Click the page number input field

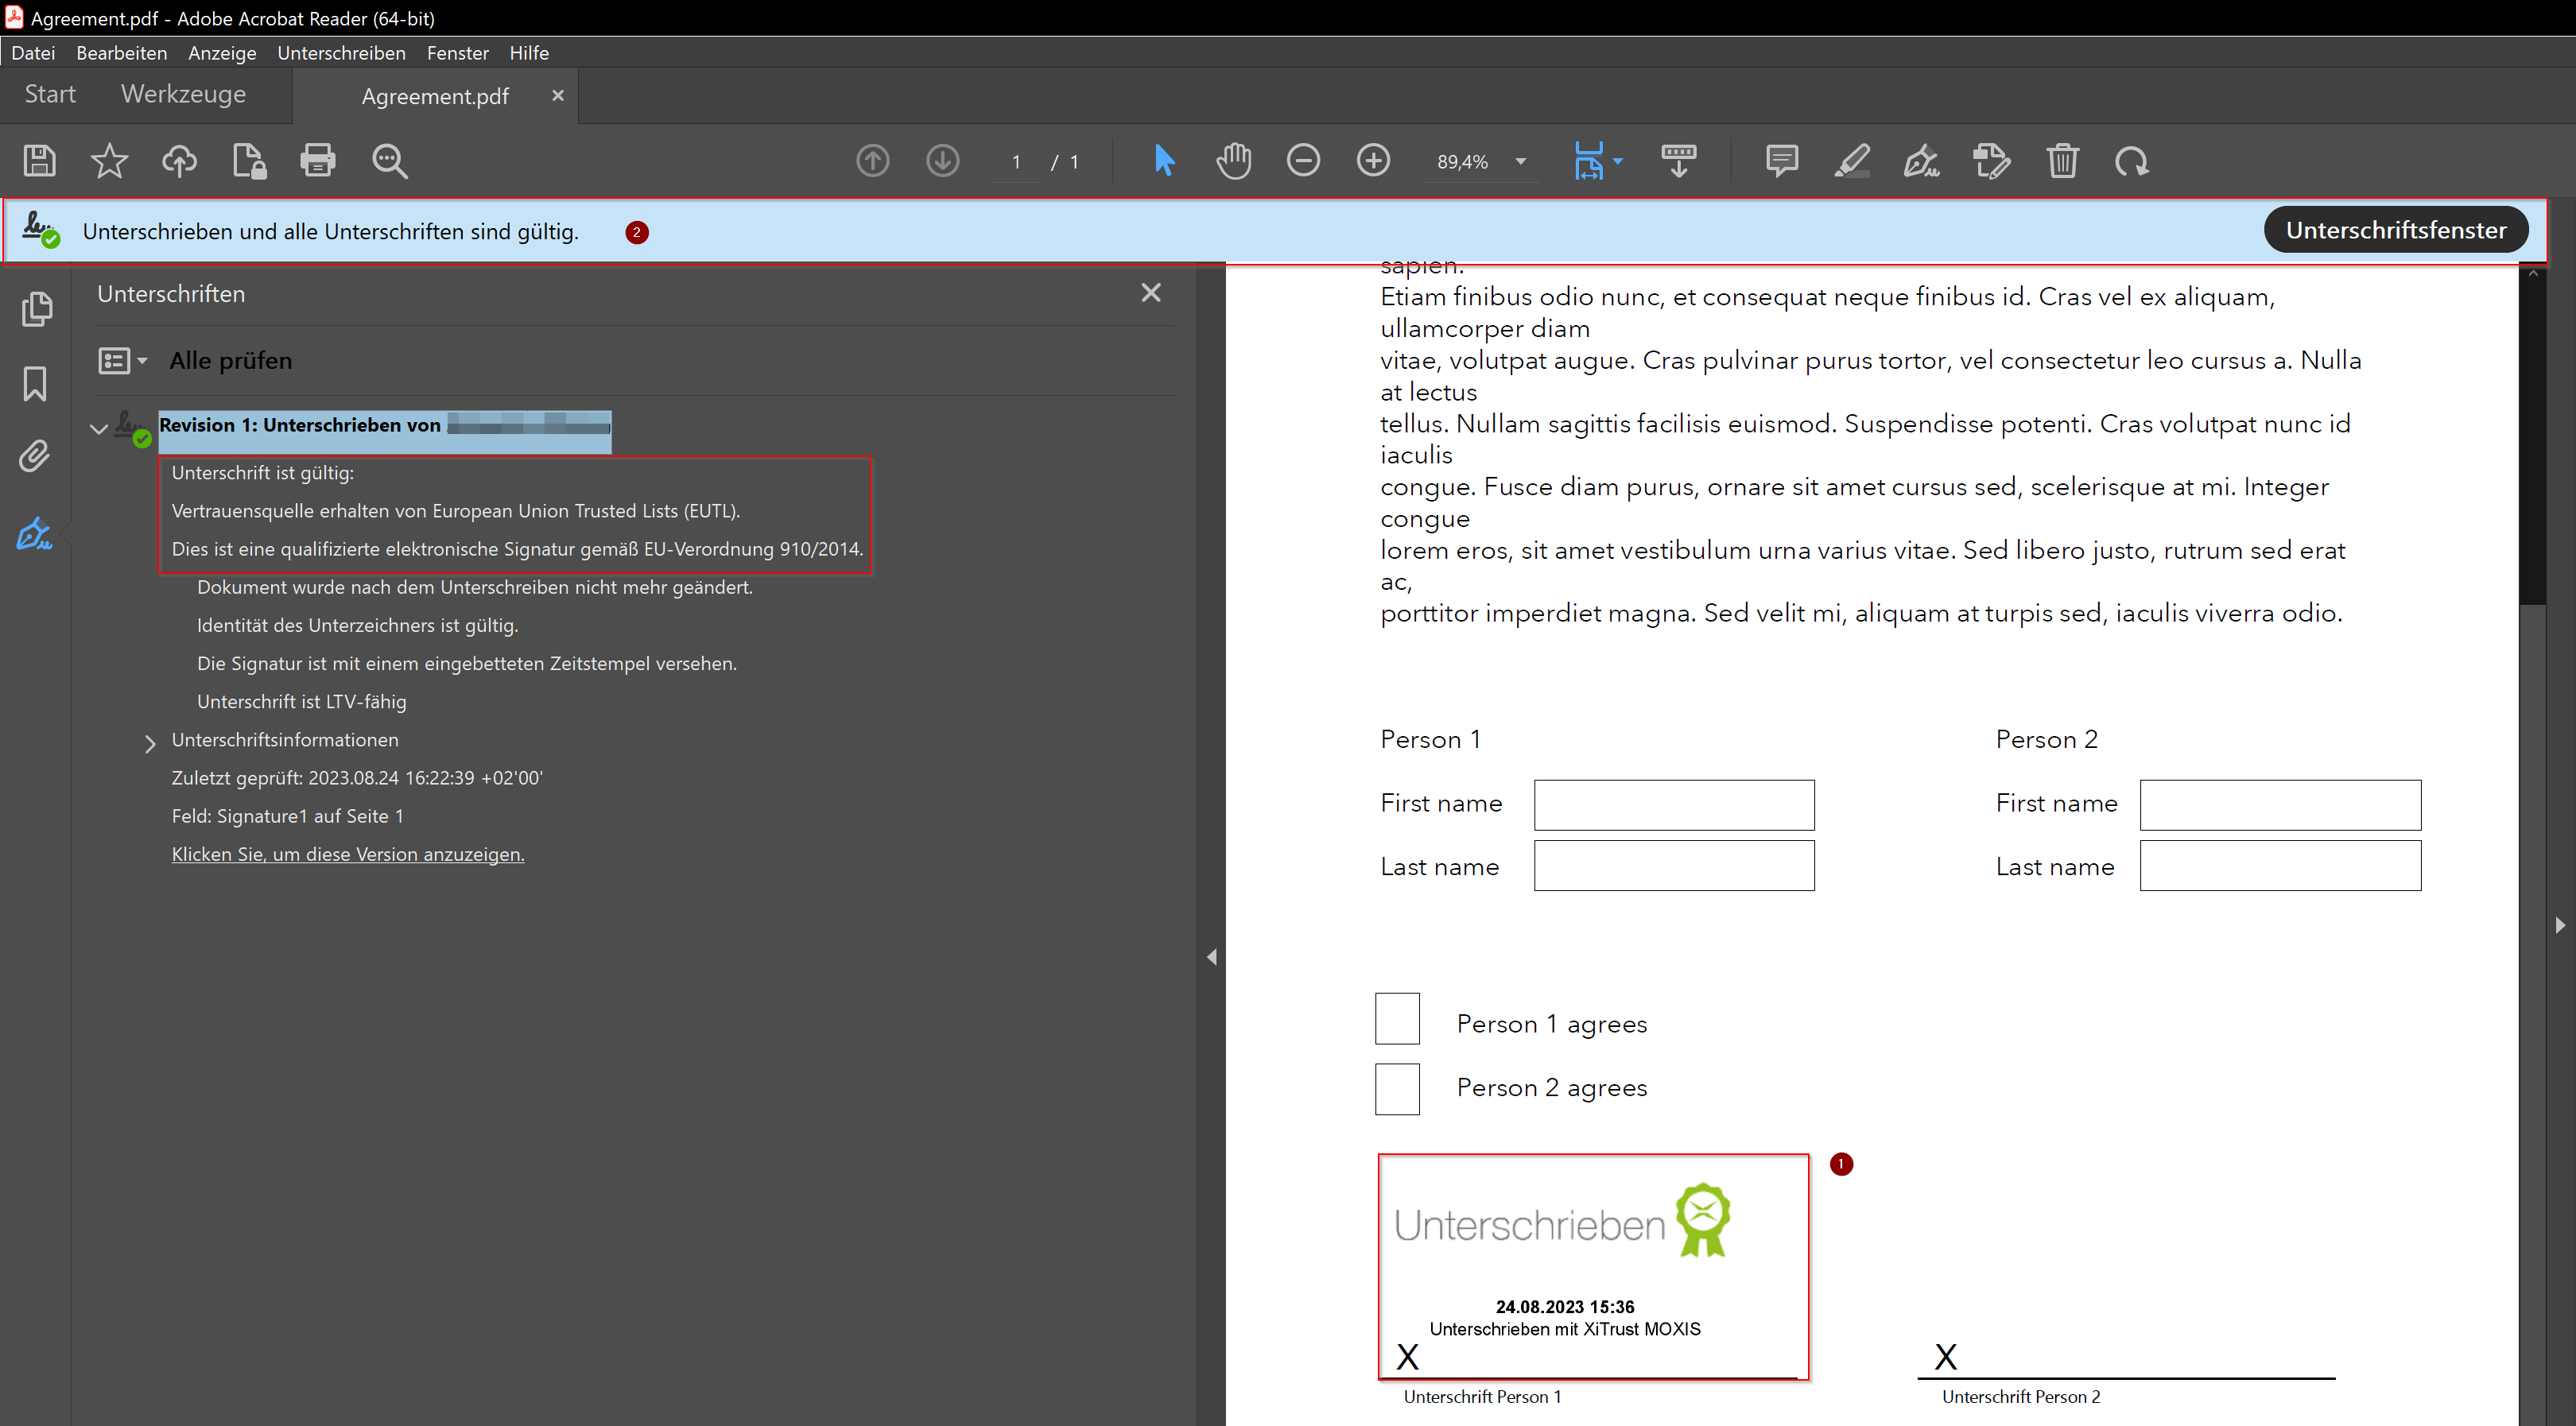click(x=1015, y=161)
